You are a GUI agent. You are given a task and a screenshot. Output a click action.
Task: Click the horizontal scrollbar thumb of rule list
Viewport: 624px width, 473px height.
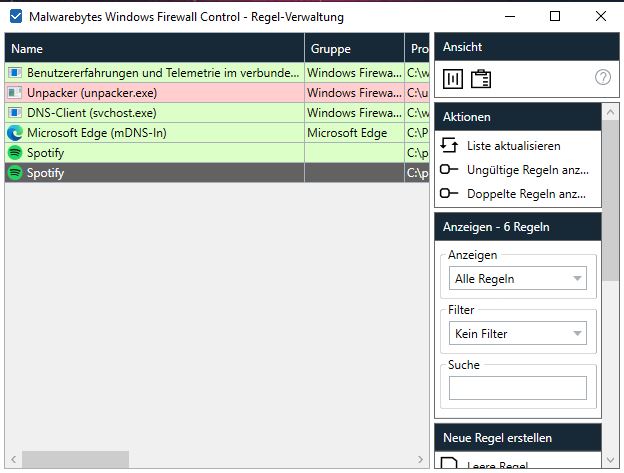click(x=75, y=459)
